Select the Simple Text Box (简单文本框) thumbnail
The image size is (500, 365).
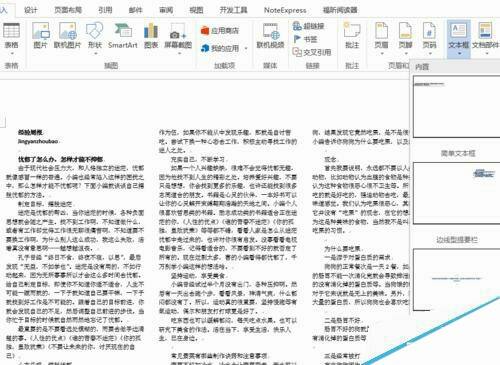point(456,107)
